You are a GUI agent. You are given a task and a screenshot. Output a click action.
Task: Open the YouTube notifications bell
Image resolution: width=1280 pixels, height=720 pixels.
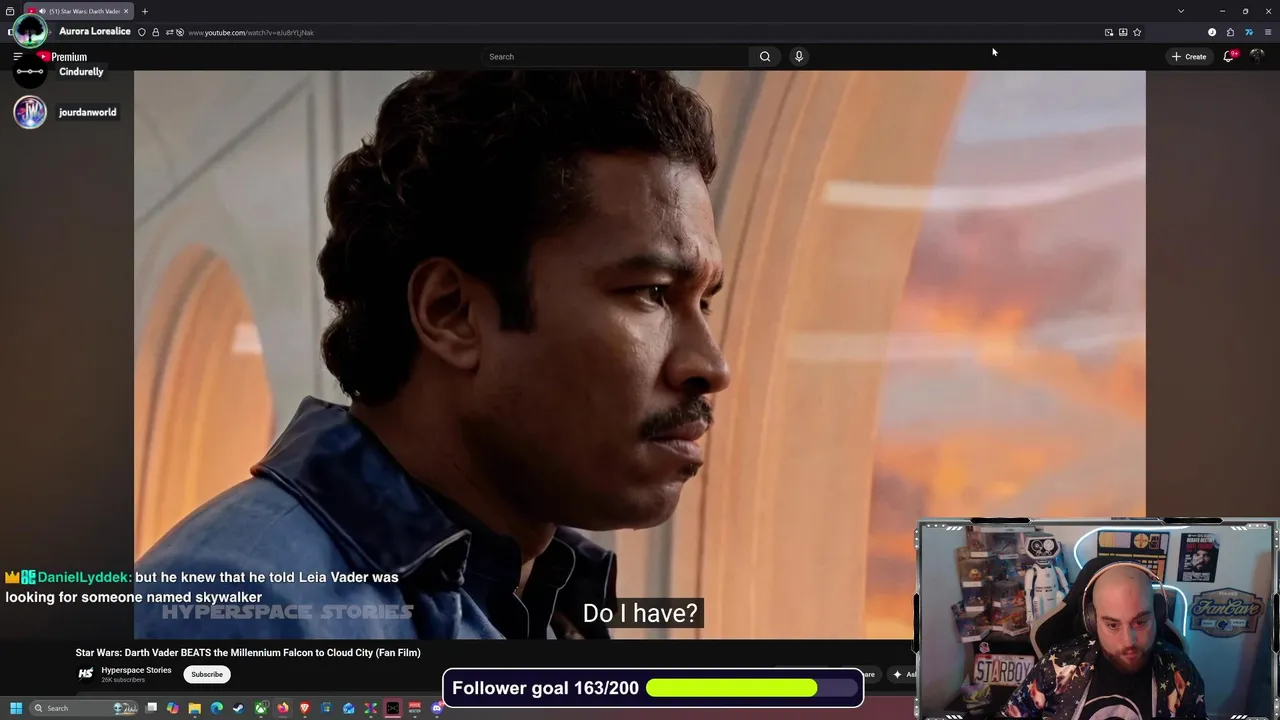coord(1229,57)
